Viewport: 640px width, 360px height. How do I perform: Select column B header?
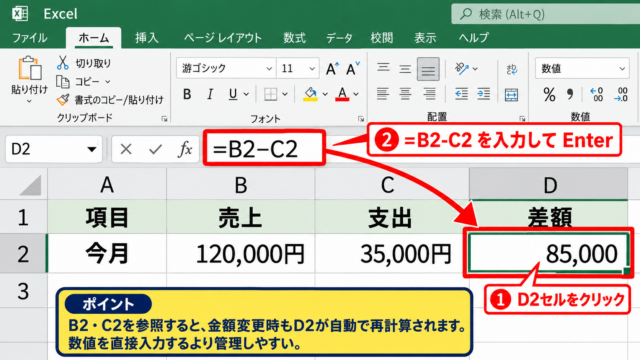coord(241,185)
